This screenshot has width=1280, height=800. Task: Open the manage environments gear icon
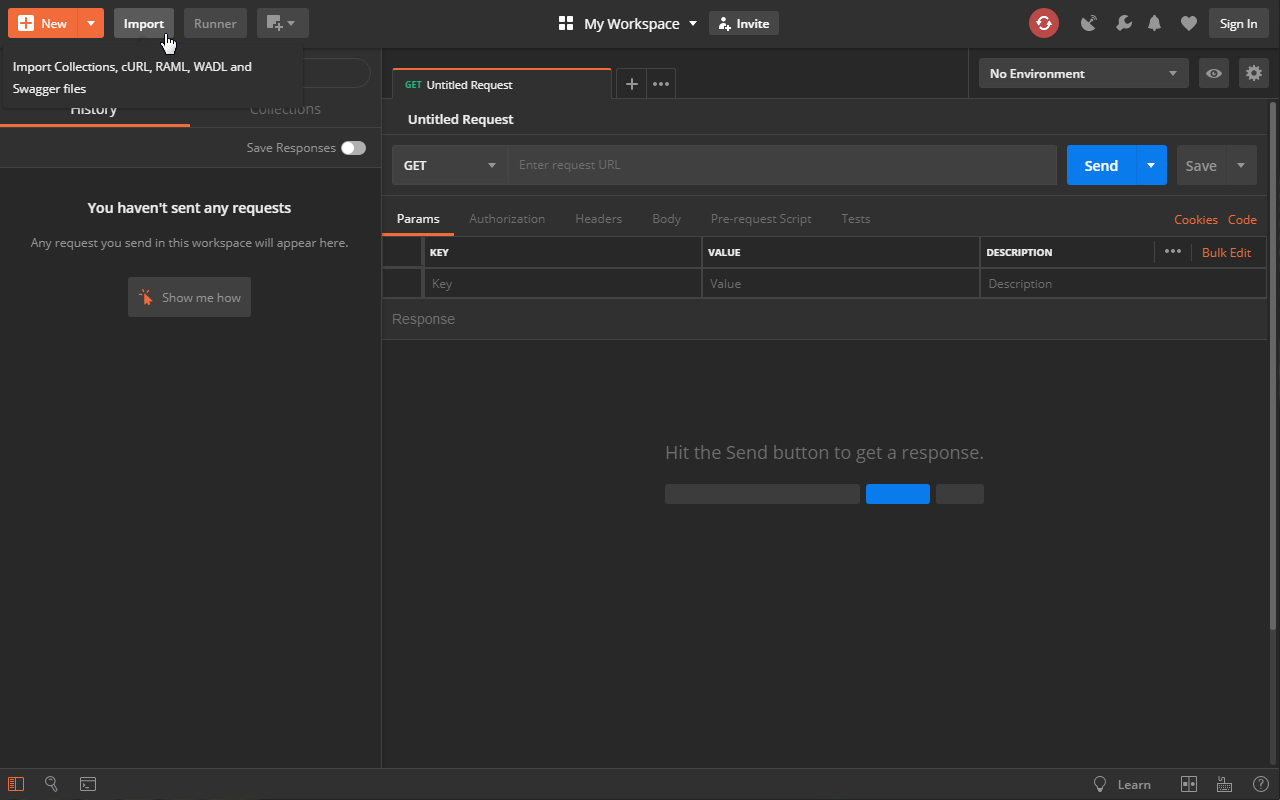pyautogui.click(x=1254, y=73)
